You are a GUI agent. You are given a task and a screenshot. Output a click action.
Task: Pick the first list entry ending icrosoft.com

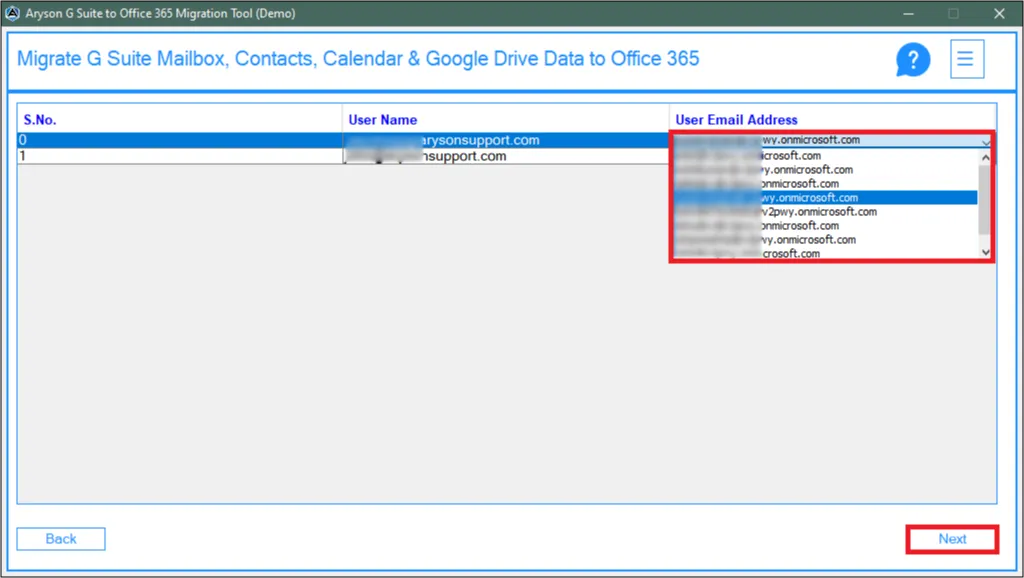point(825,156)
